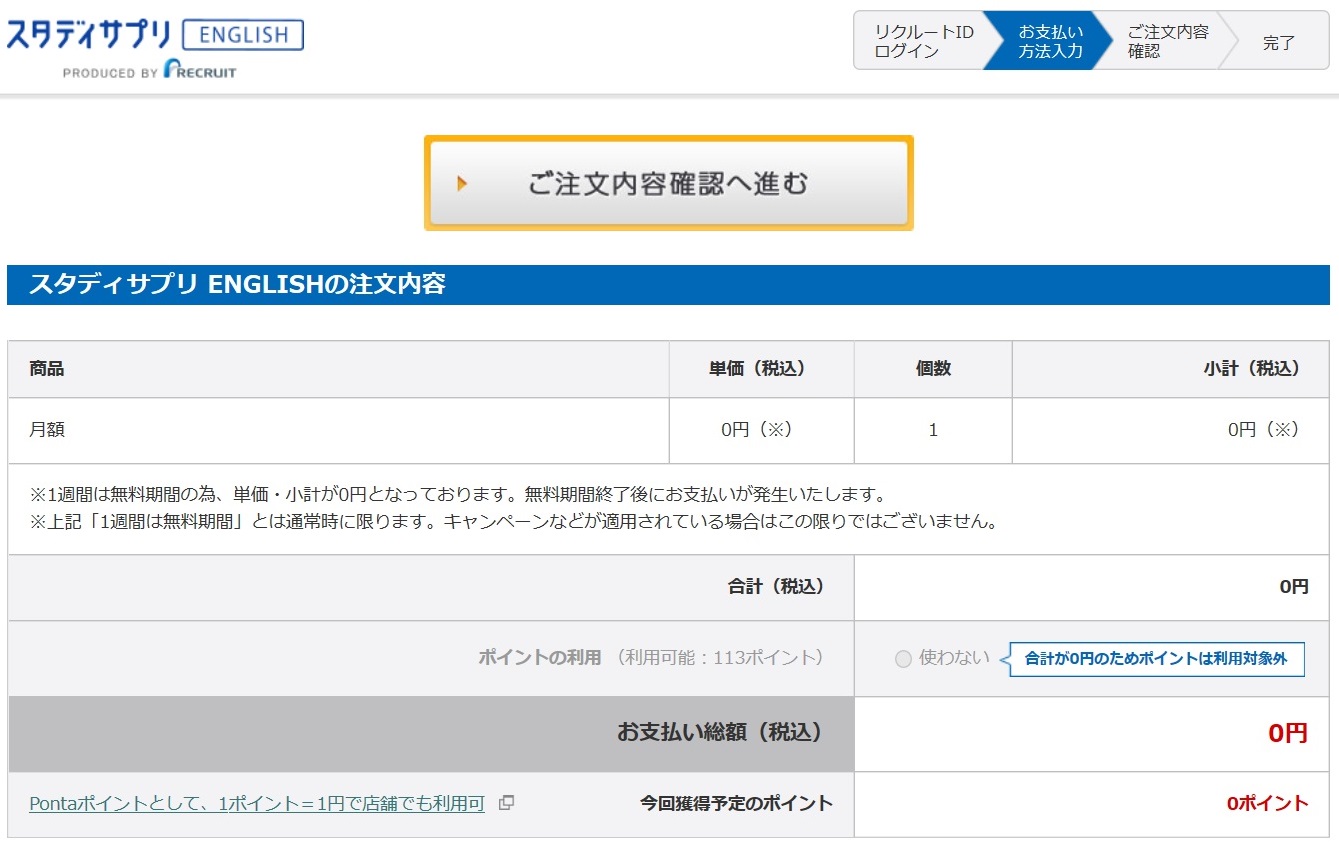1339x849 pixels.
Task: Click black 0円 value in 合計 row
Action: (1294, 587)
